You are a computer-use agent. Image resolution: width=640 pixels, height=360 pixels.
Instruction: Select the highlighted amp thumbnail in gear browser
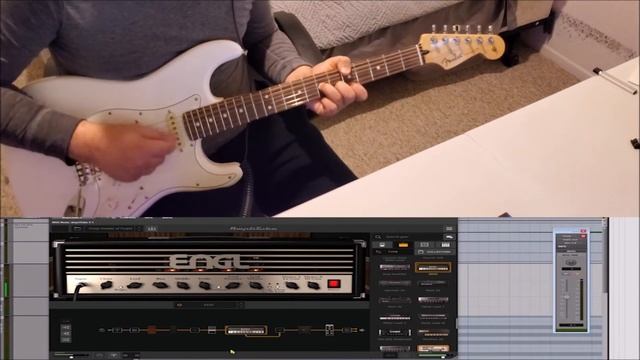433,268
